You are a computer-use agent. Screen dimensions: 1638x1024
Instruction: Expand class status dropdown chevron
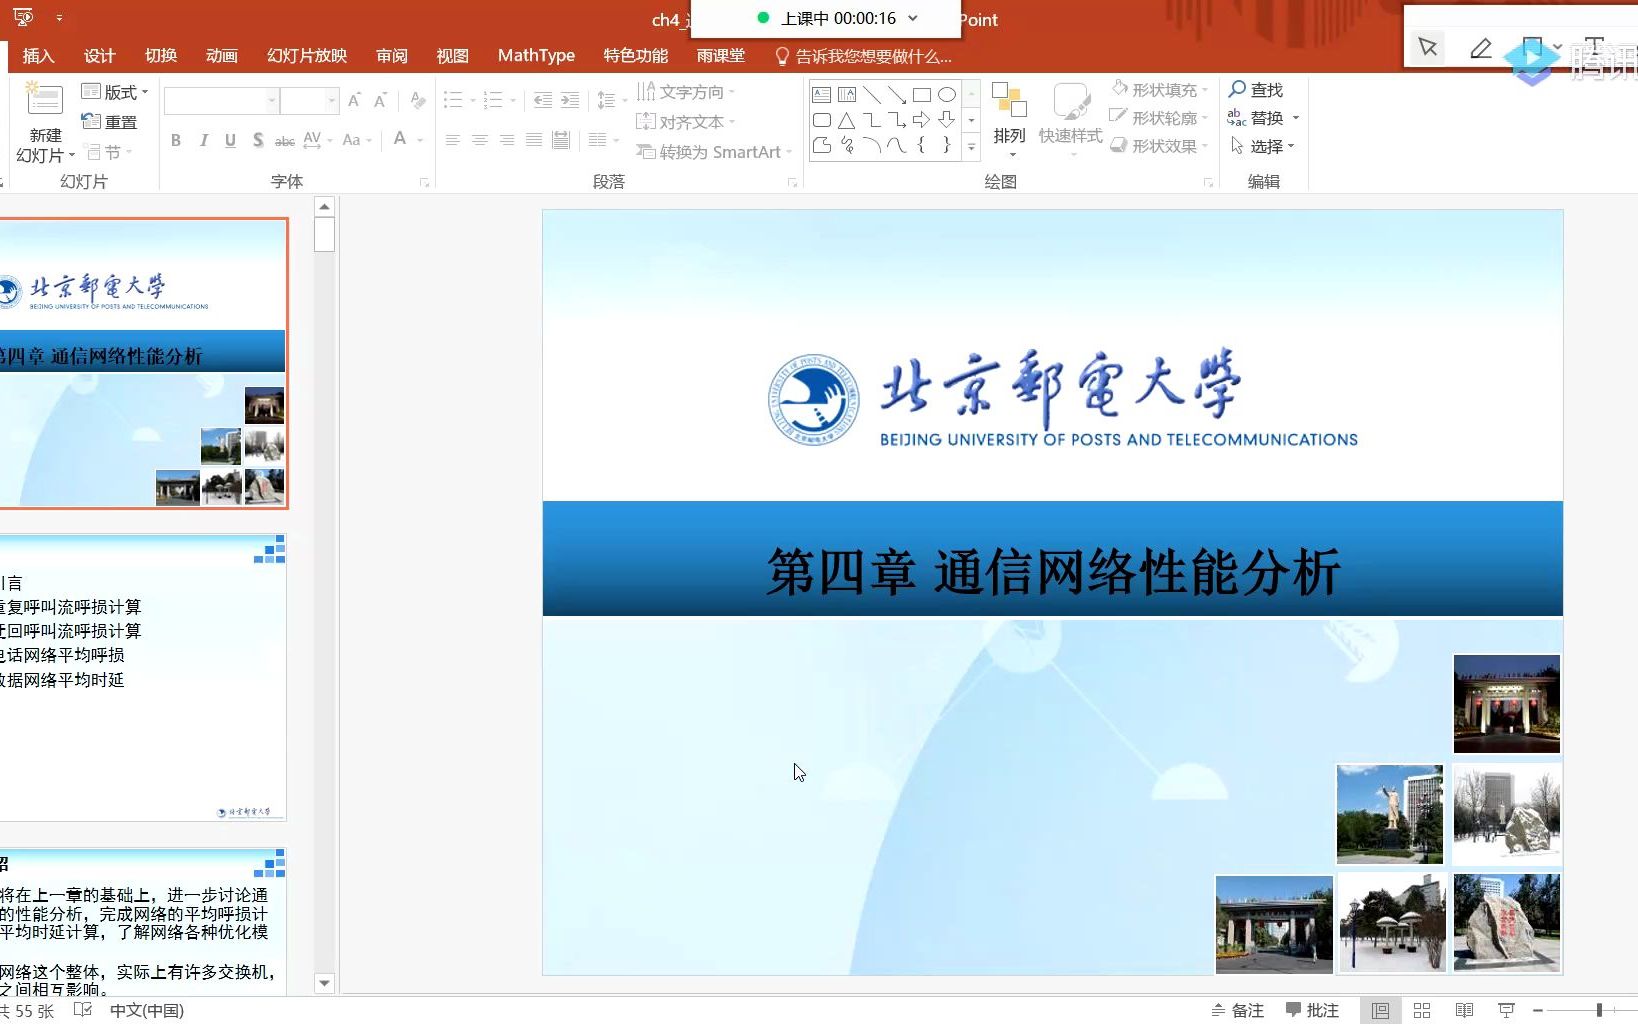click(913, 18)
